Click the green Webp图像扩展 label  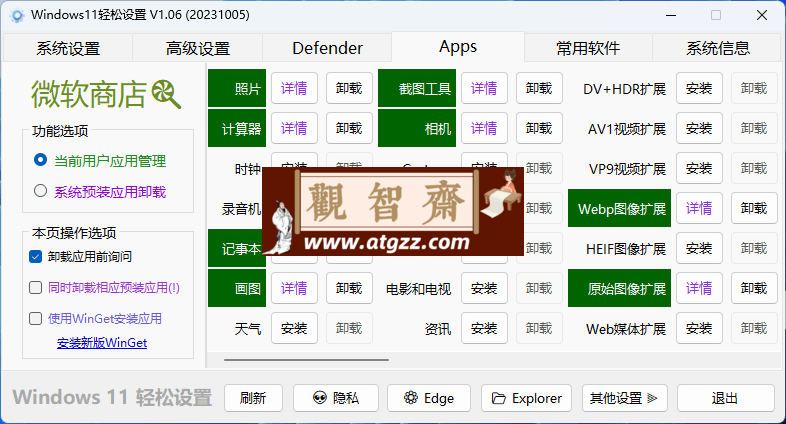620,208
